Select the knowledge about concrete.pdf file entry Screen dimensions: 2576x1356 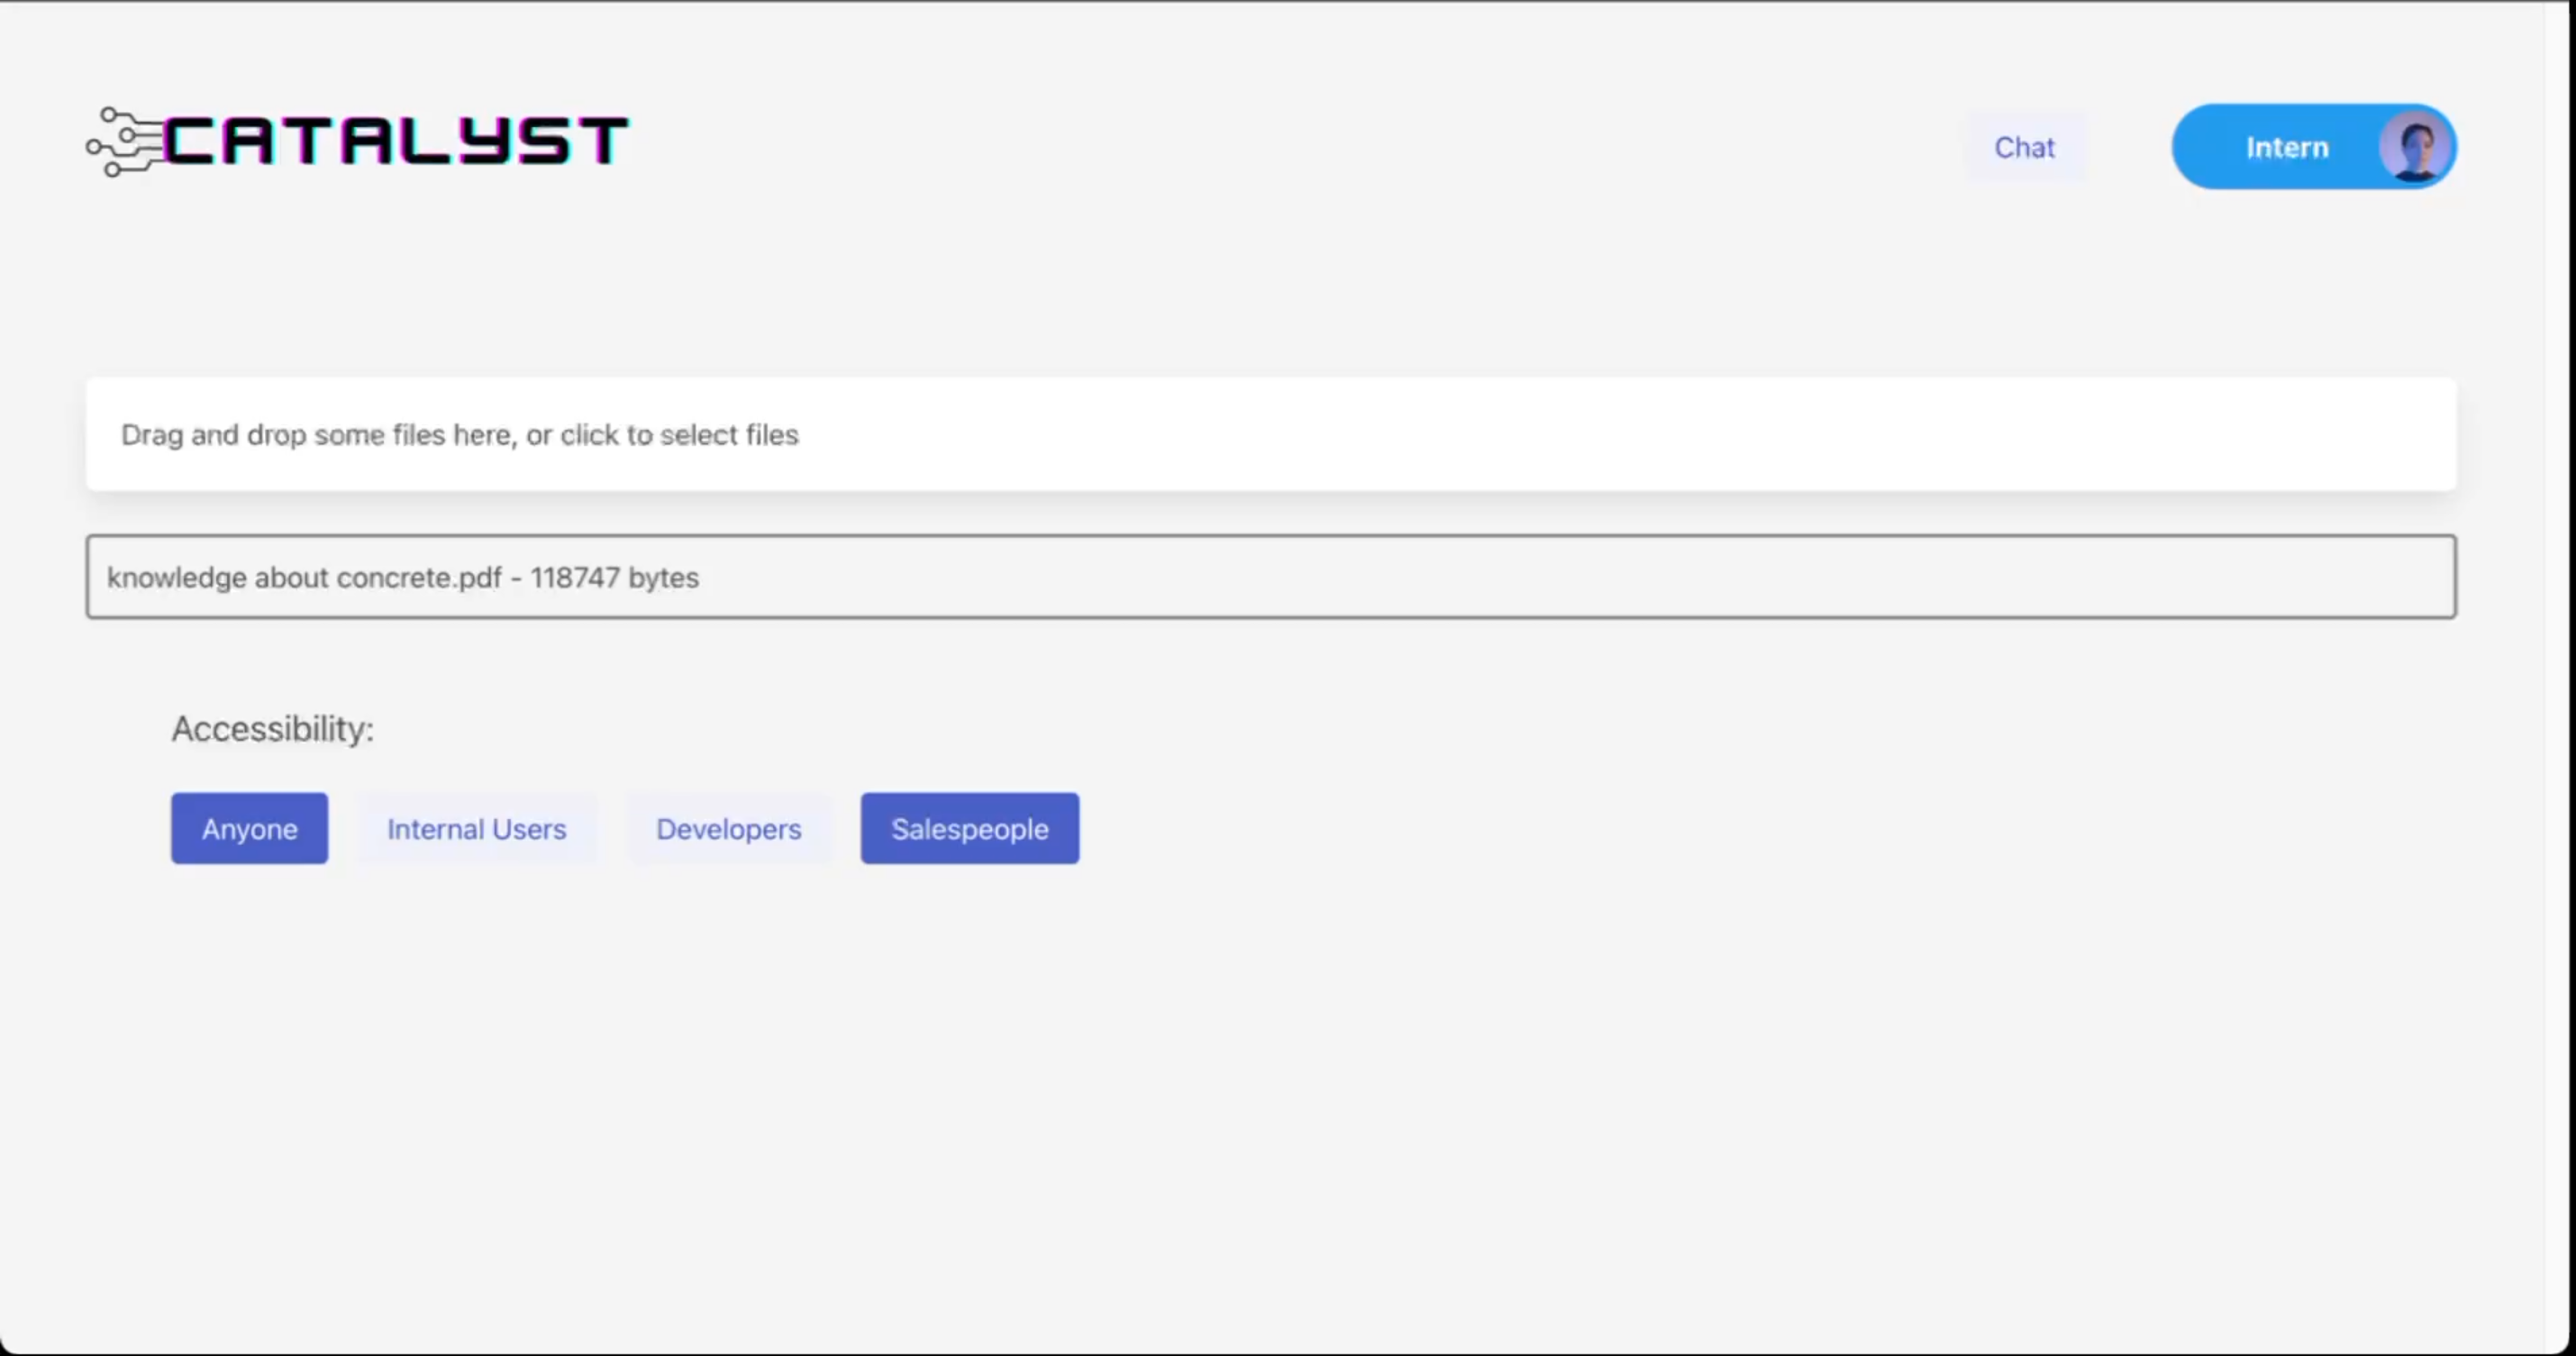click(x=304, y=578)
